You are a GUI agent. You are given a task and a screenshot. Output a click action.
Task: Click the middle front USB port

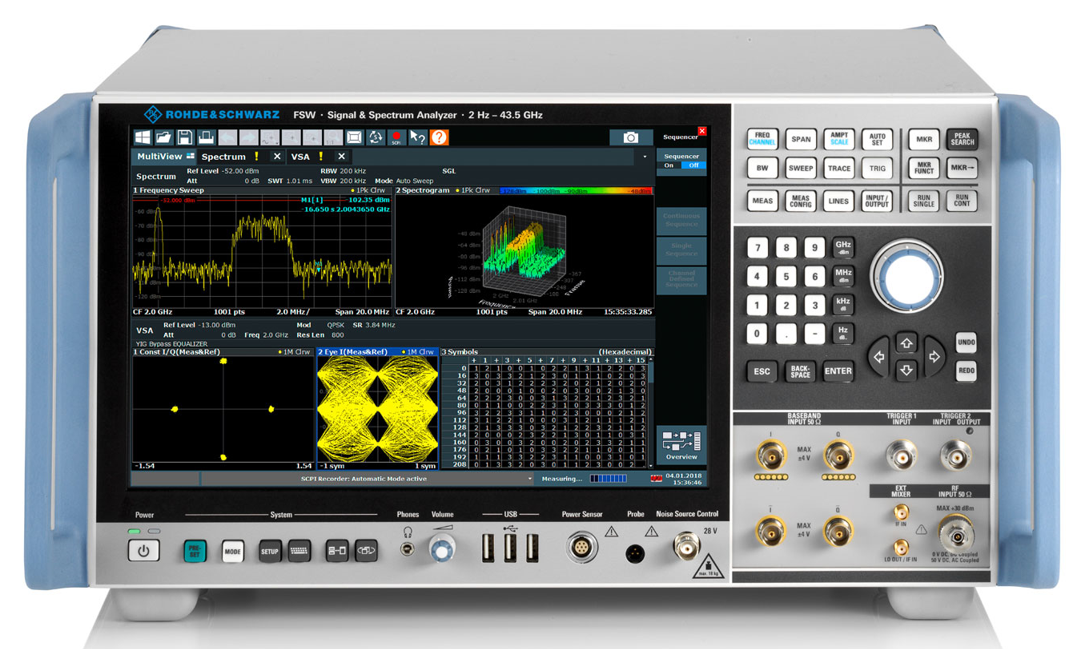point(510,548)
